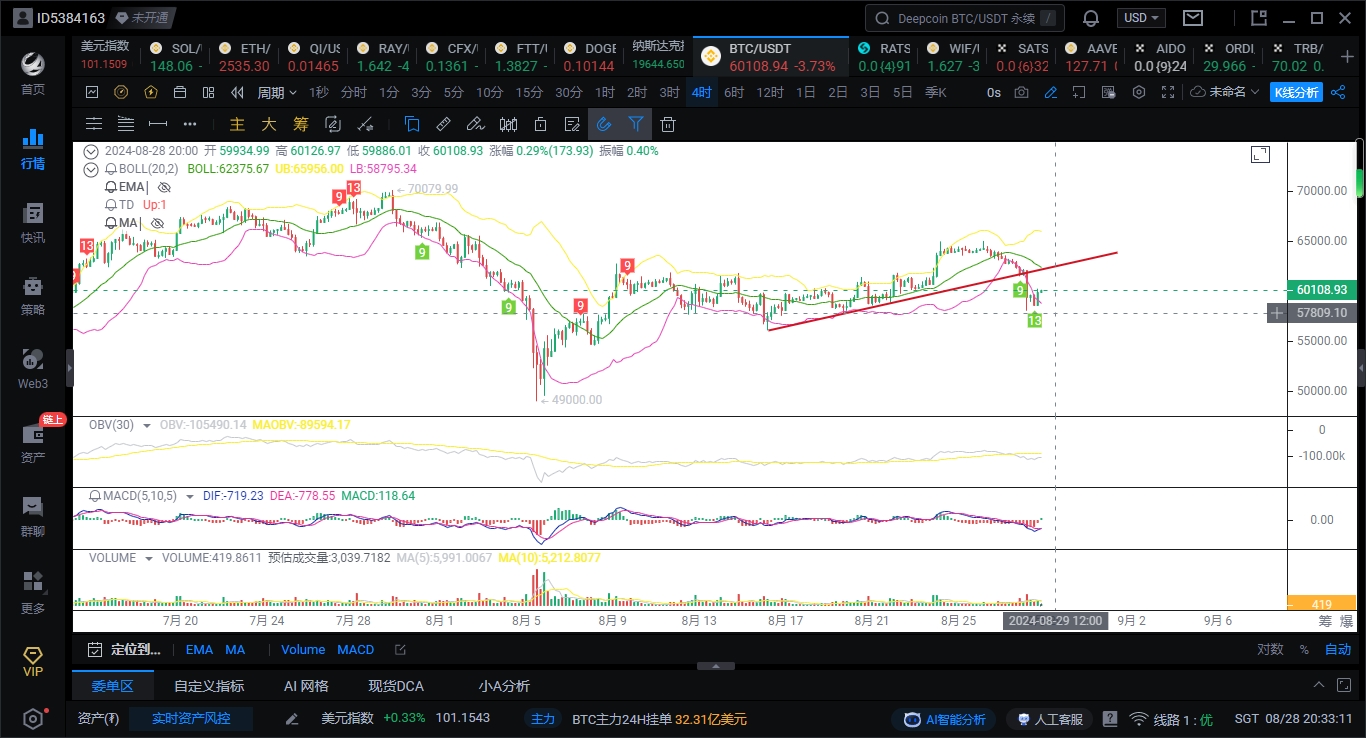Toggle MA indicator visibility eye icon
This screenshot has width=1366, height=738.
click(157, 222)
